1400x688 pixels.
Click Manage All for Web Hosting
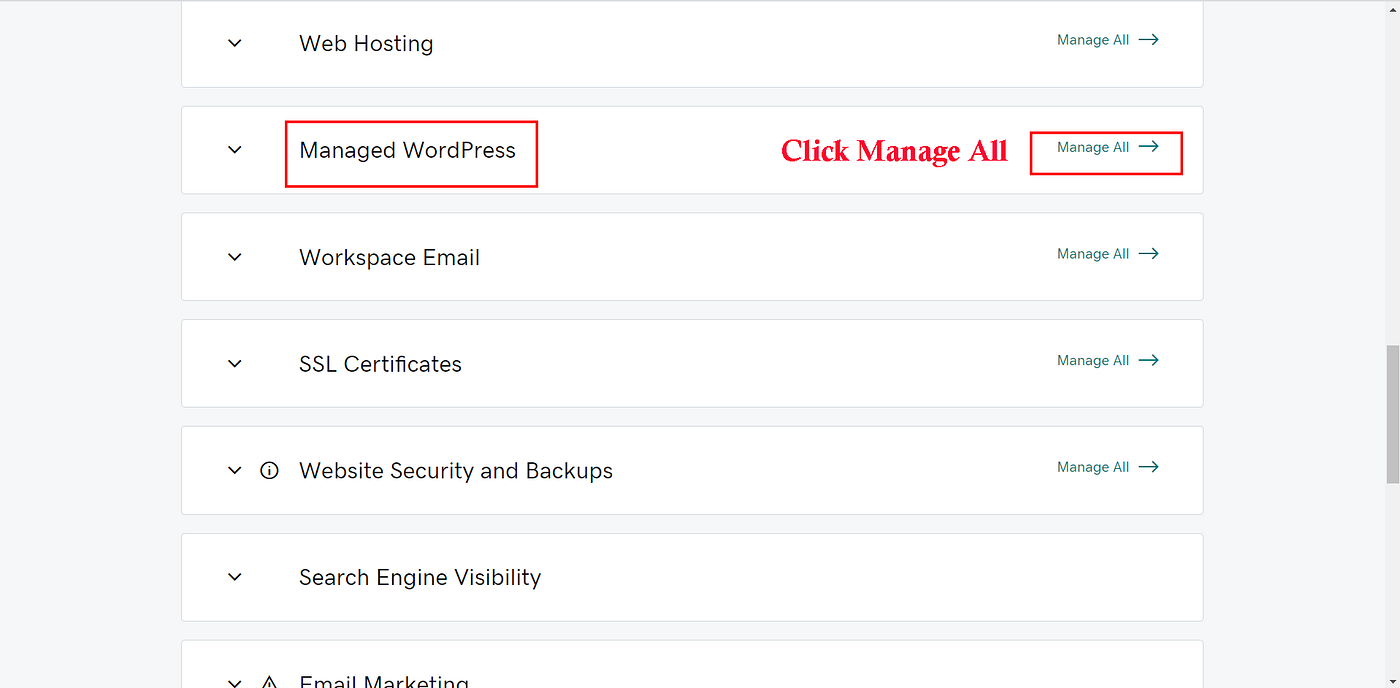(1108, 40)
